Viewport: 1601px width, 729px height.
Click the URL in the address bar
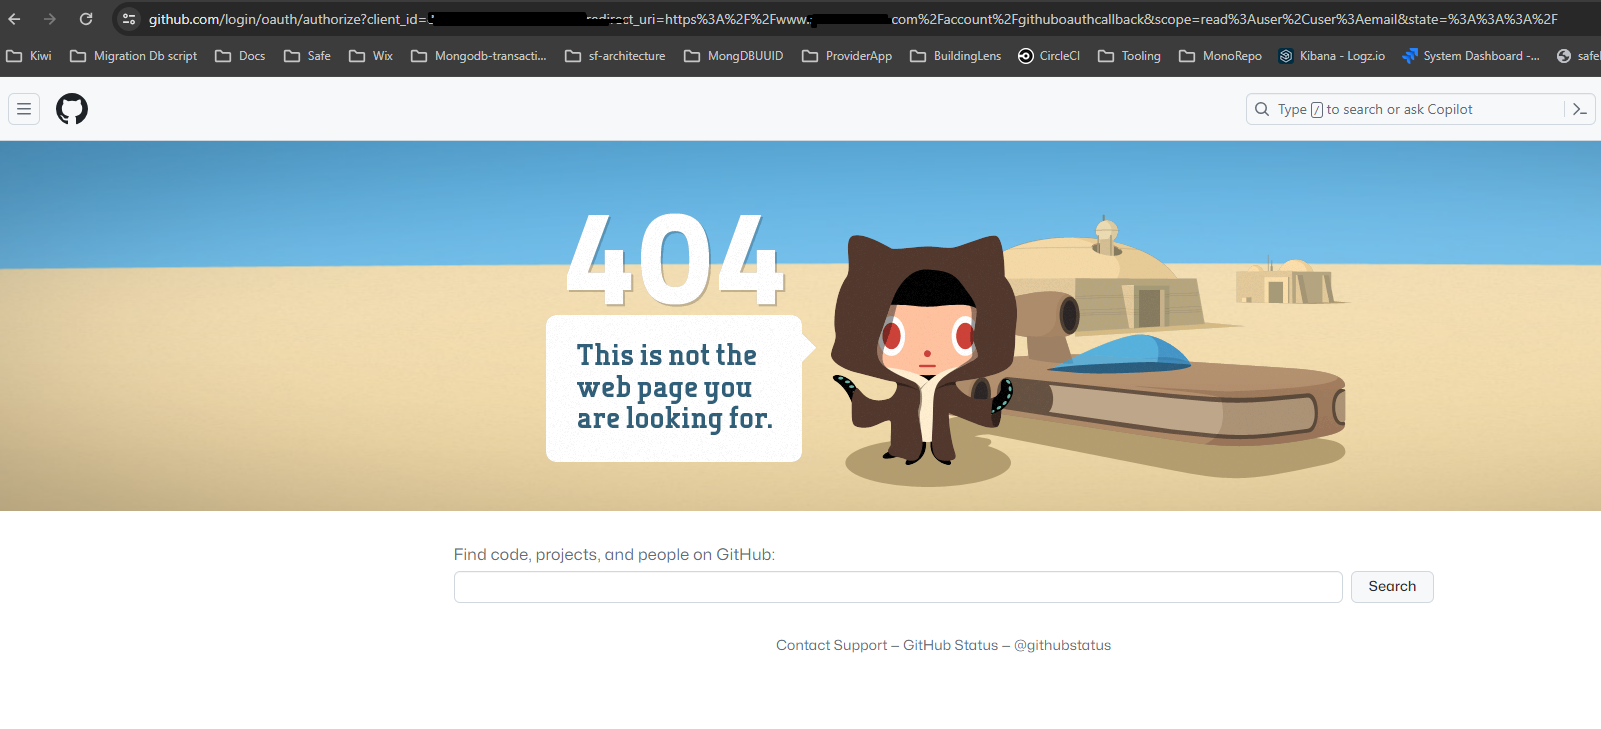(853, 19)
